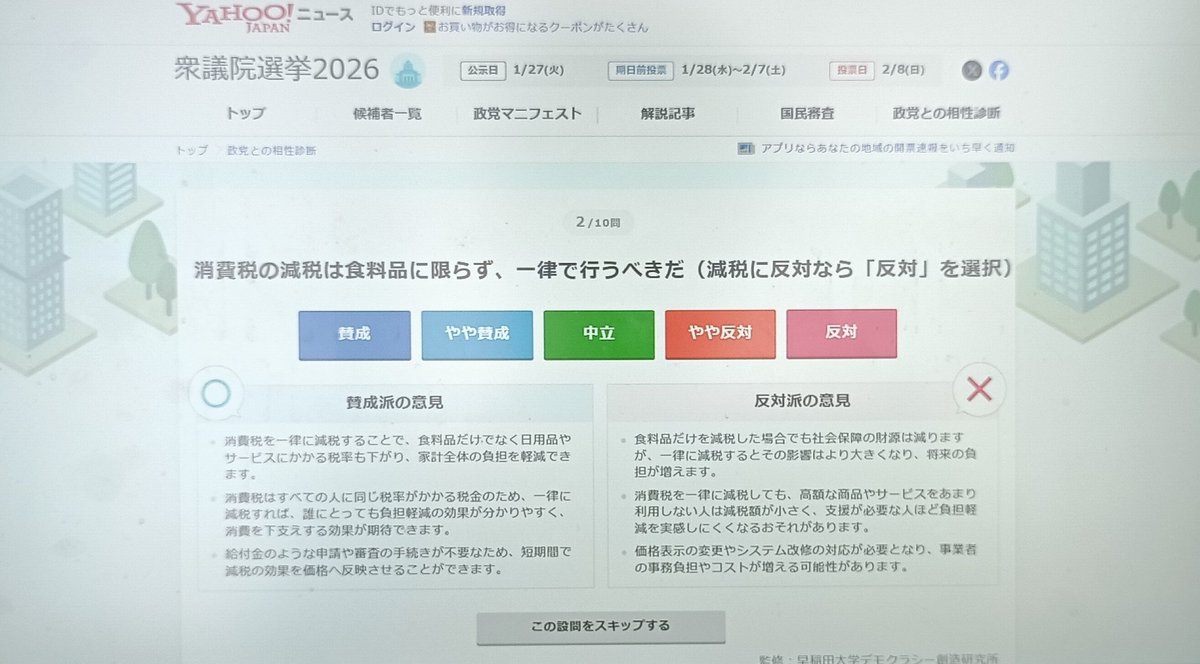
Task: Share the page via Facebook icon
Action: pyautogui.click(x=999, y=70)
